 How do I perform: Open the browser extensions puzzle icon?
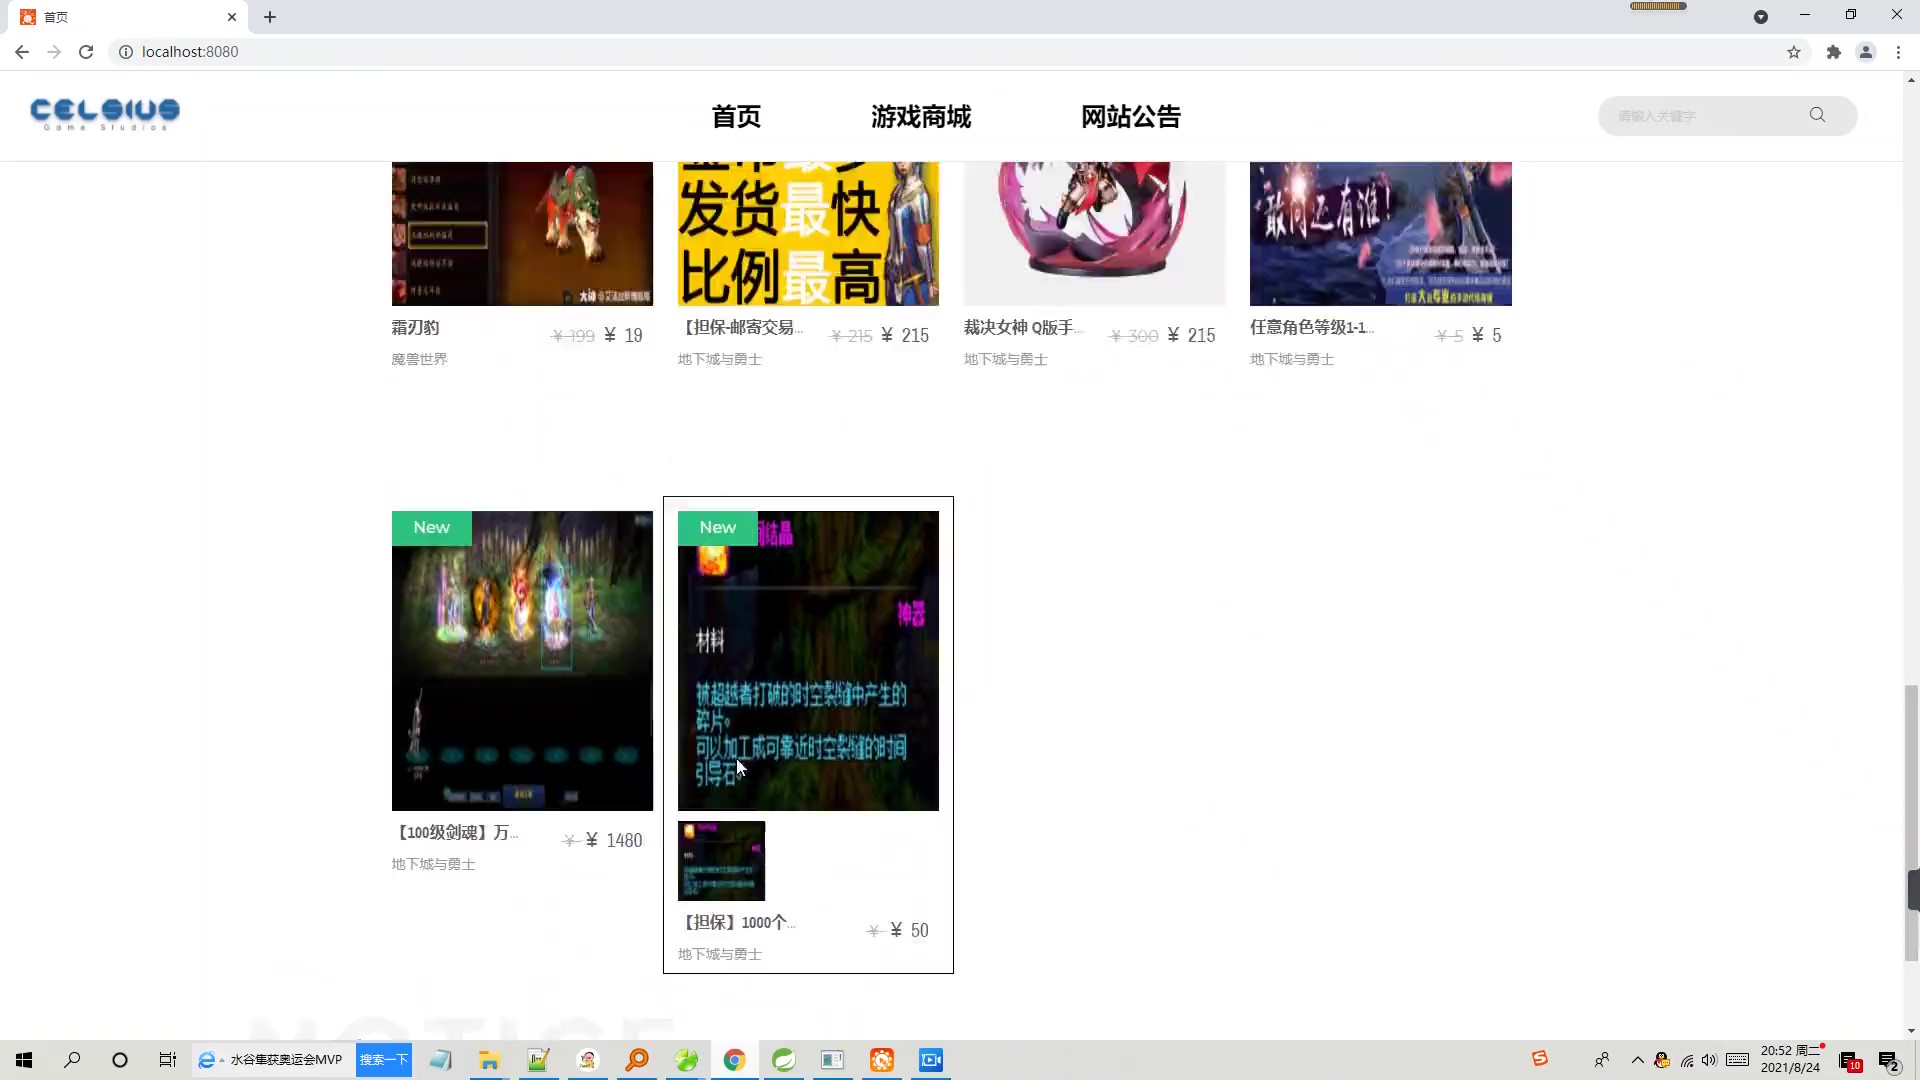coord(1834,51)
